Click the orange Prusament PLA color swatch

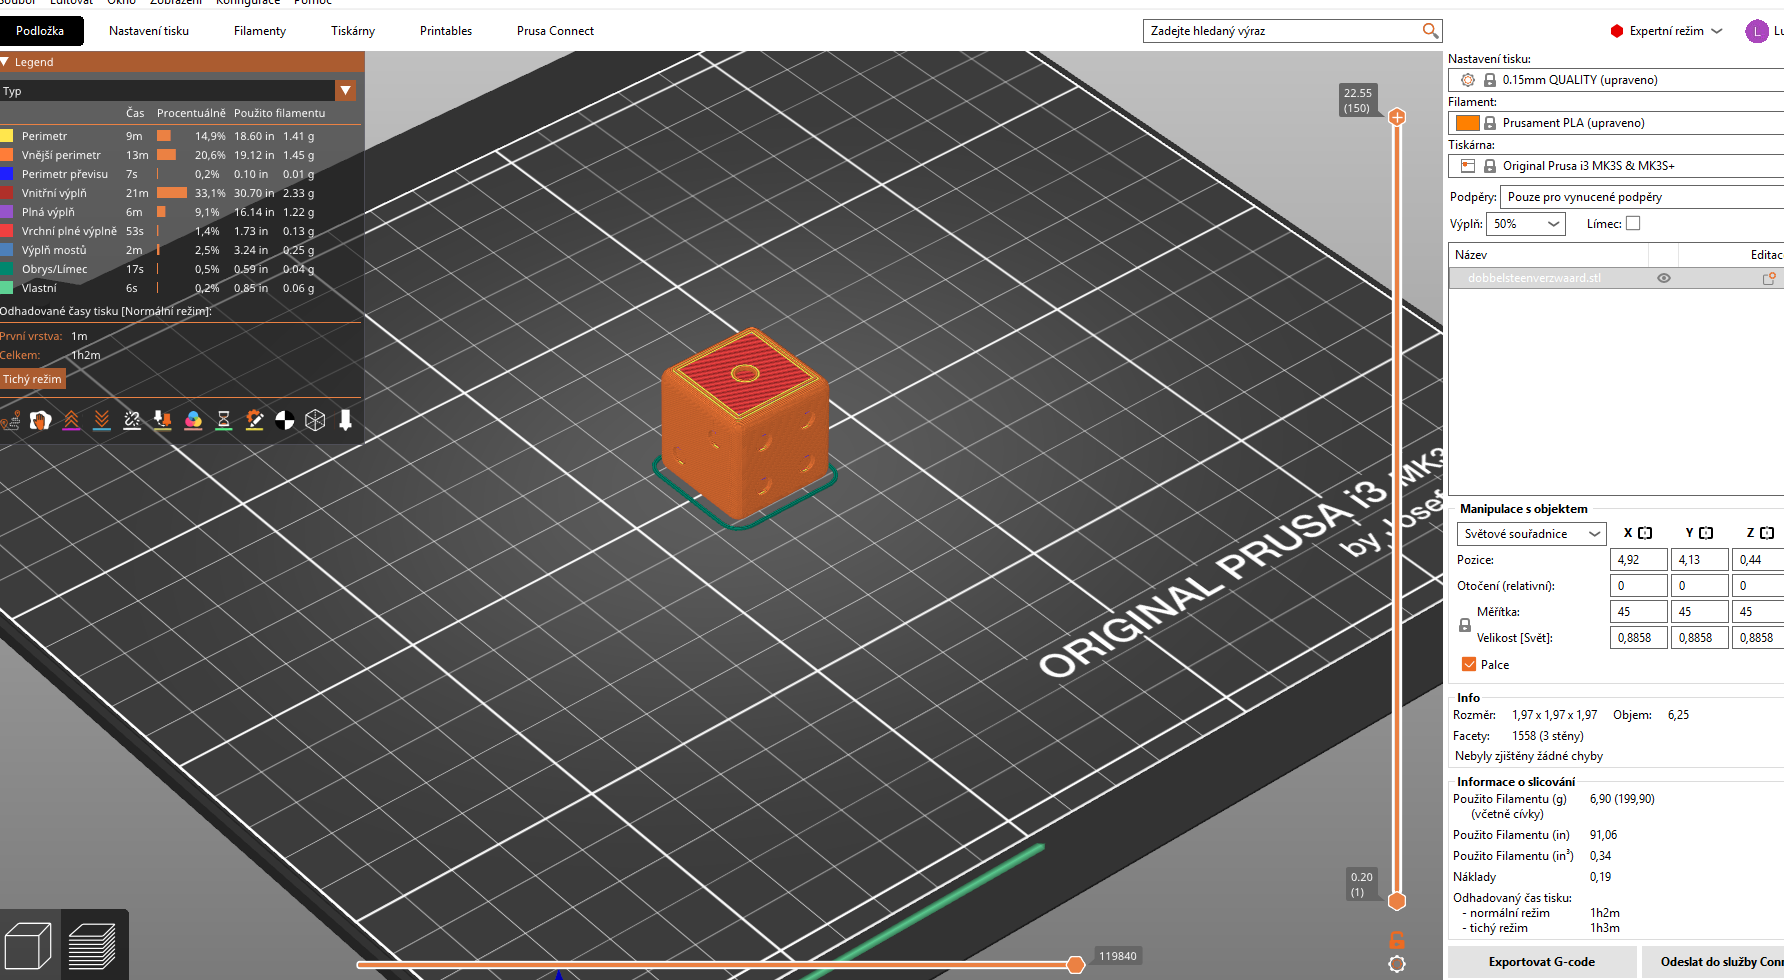pyautogui.click(x=1468, y=123)
